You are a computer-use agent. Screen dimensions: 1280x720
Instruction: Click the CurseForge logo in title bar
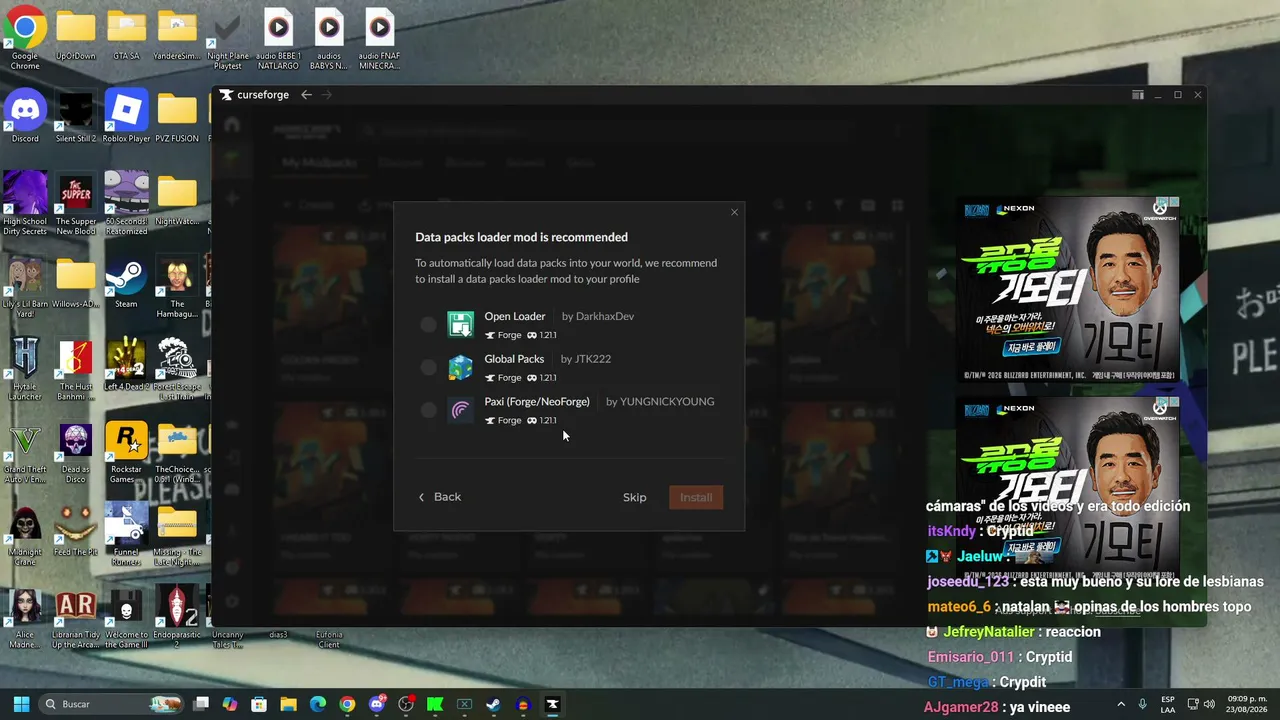pos(255,95)
